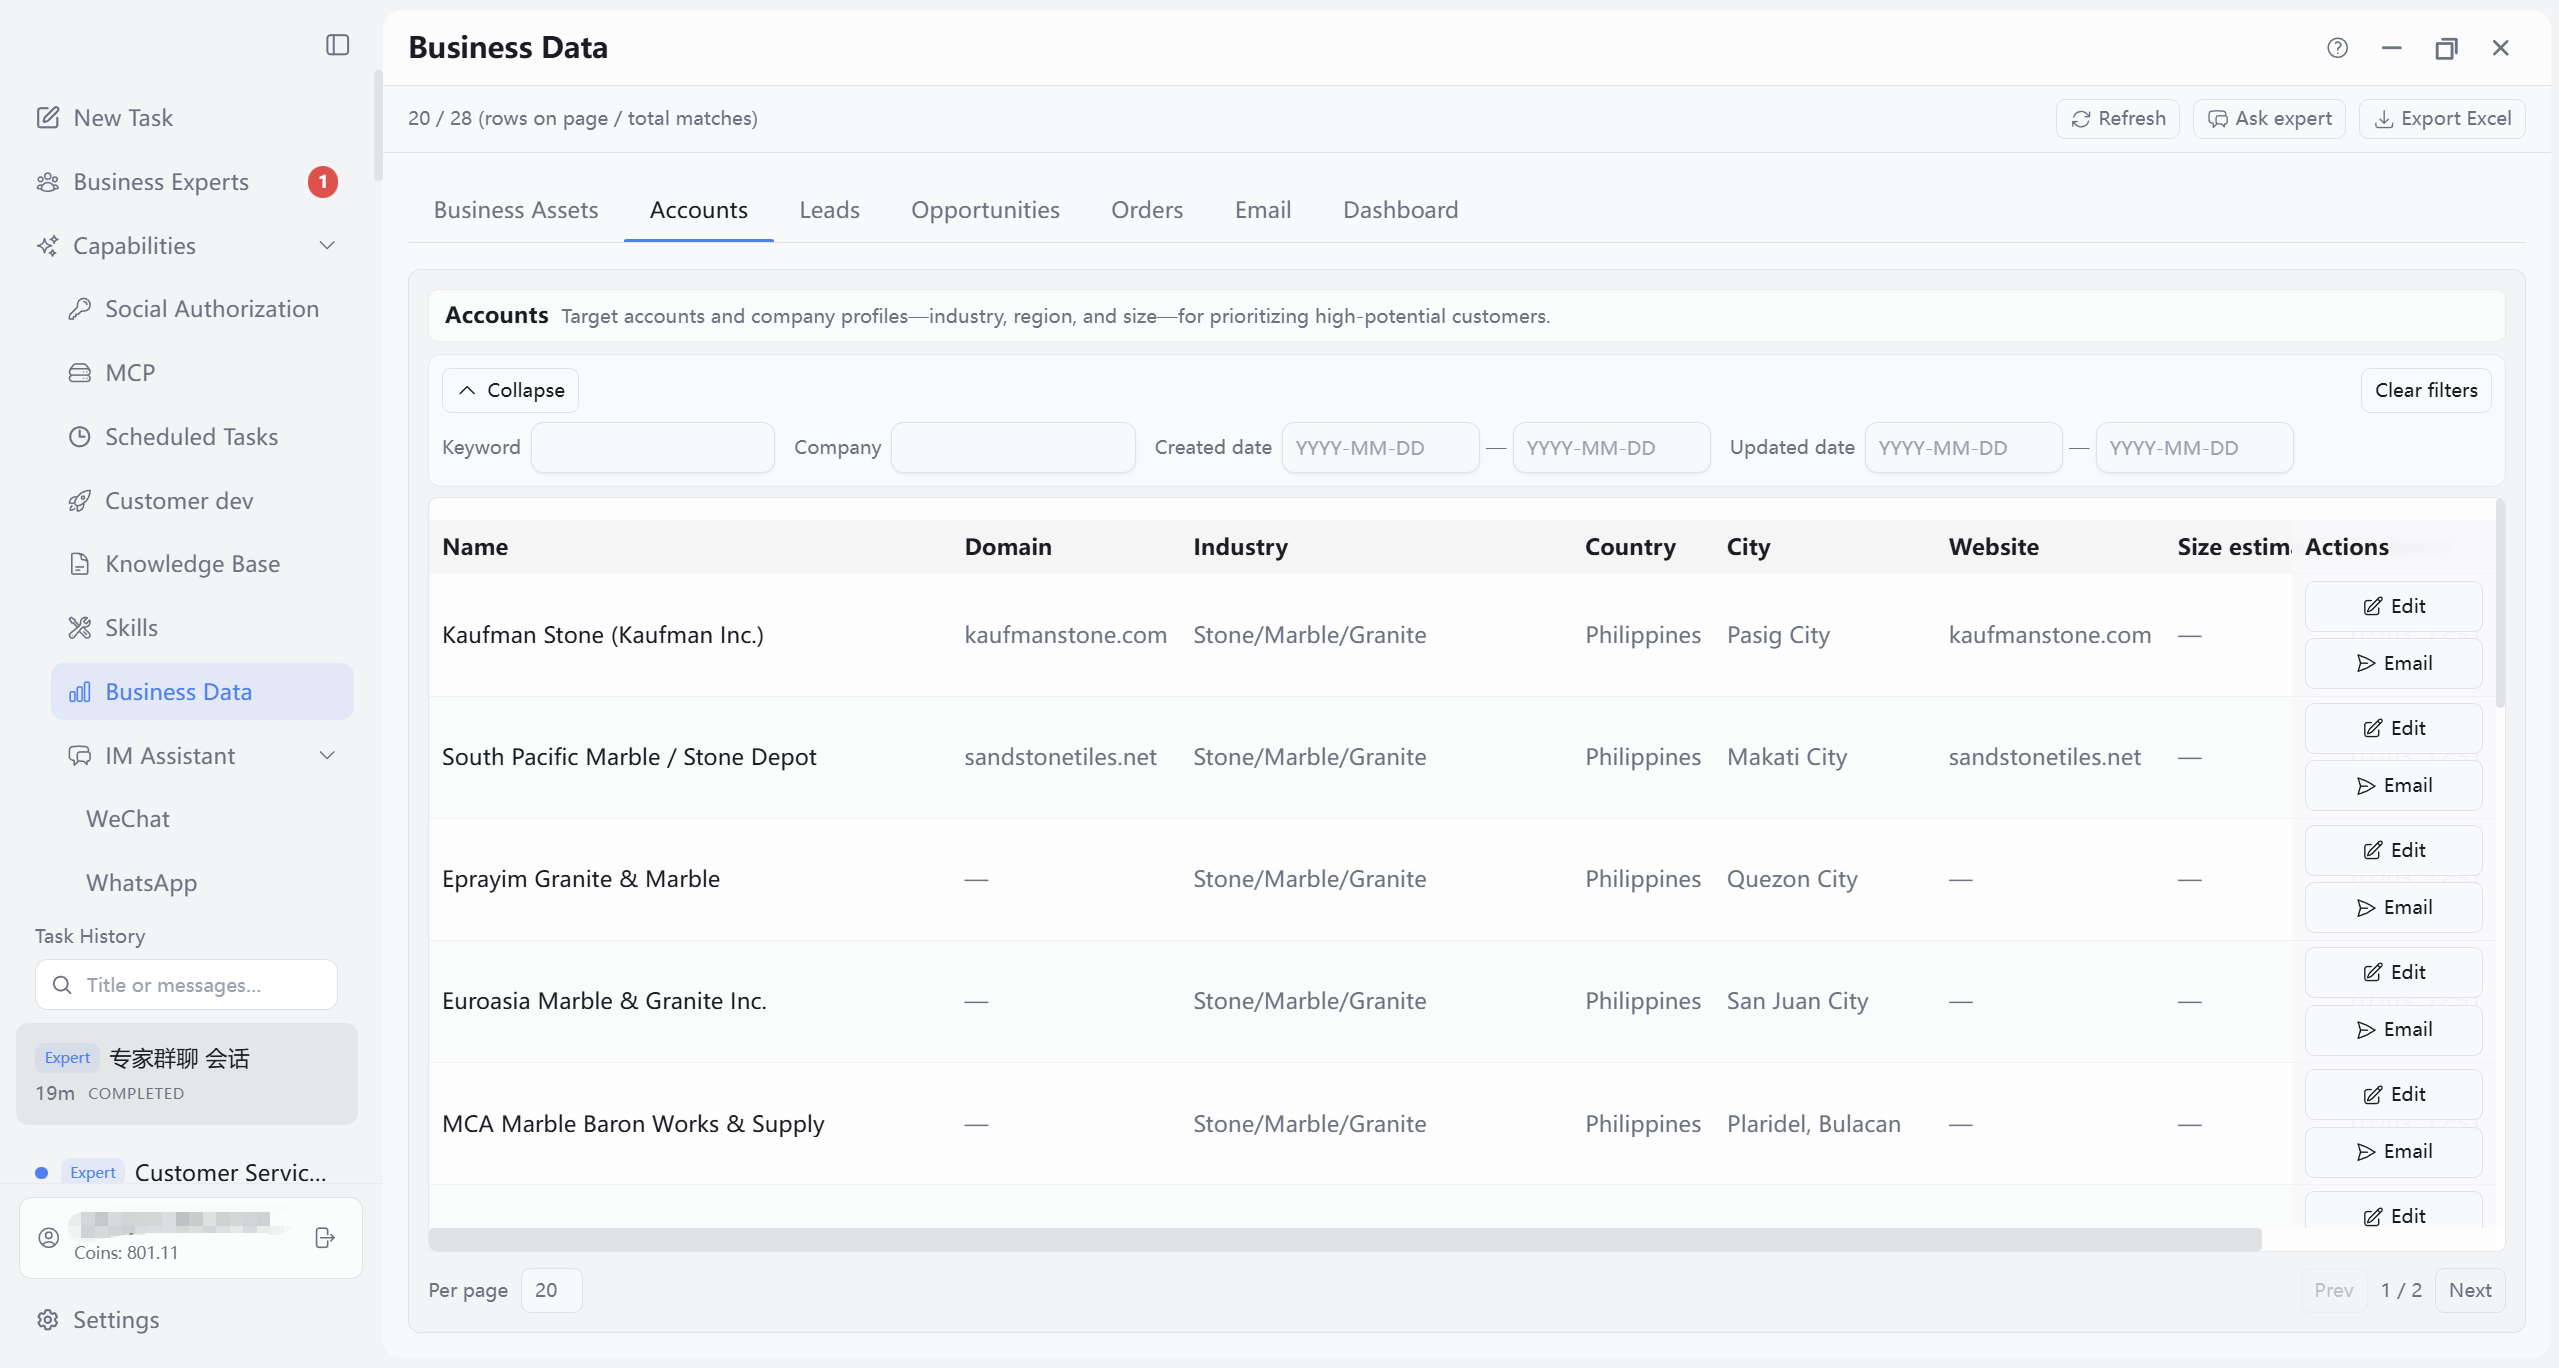Switch to the Opportunities tab
The width and height of the screenshot is (2559, 1368).
[985, 210]
